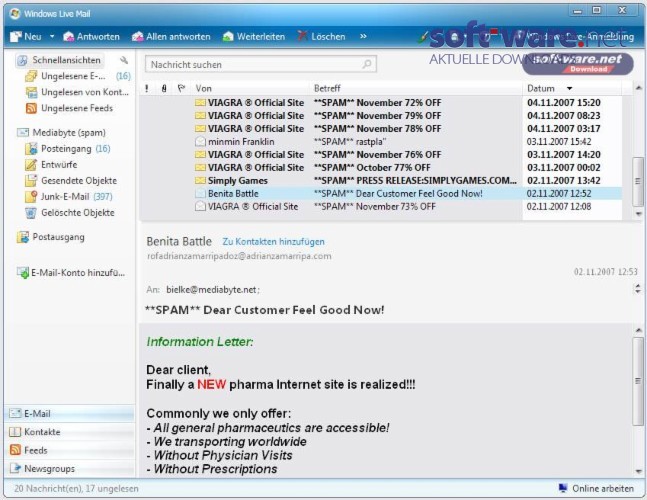Click Allen antworten toolbar button
The width and height of the screenshot is (647, 500).
click(171, 37)
